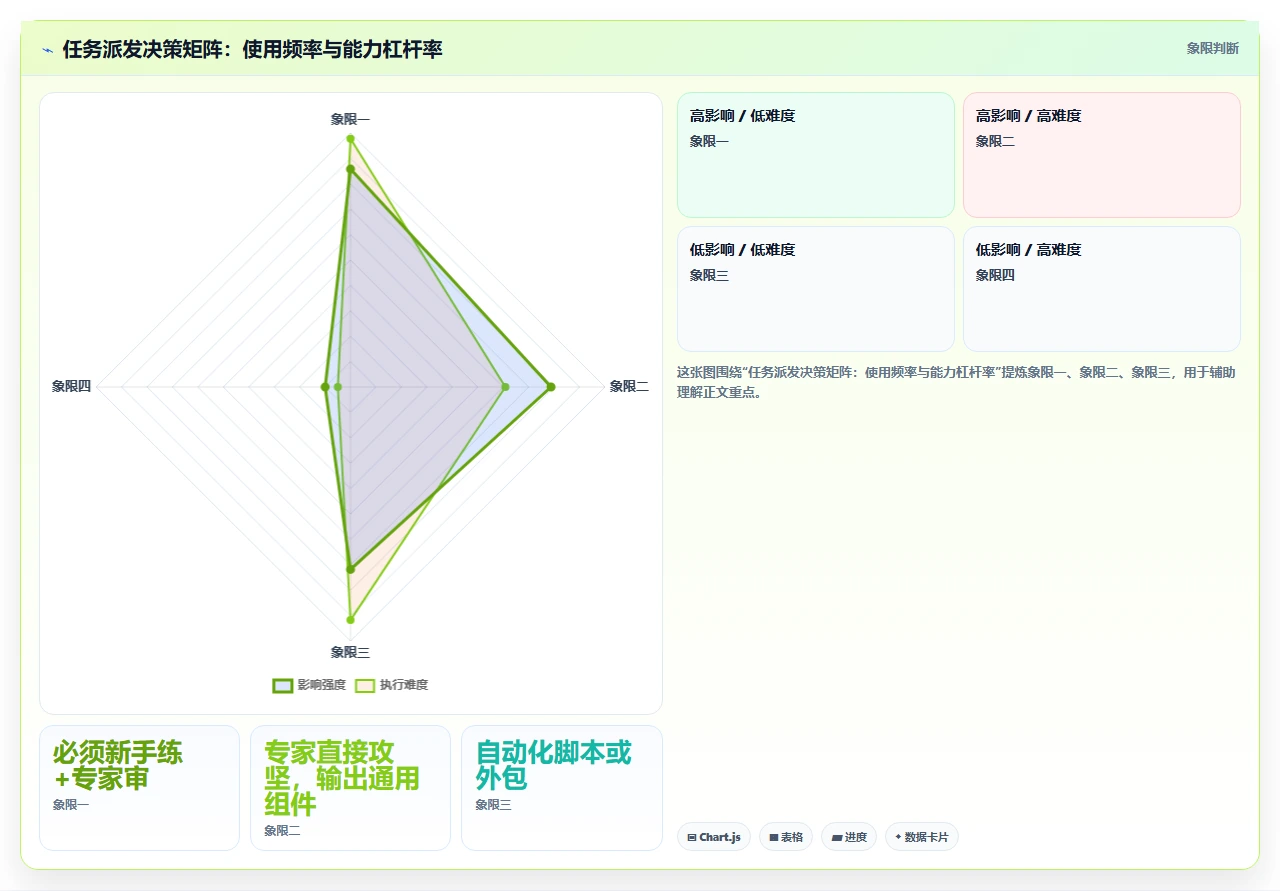The width and height of the screenshot is (1280, 891).
Task: Click 影响强度 data point on 象限四 axis
Action: (x=325, y=386)
